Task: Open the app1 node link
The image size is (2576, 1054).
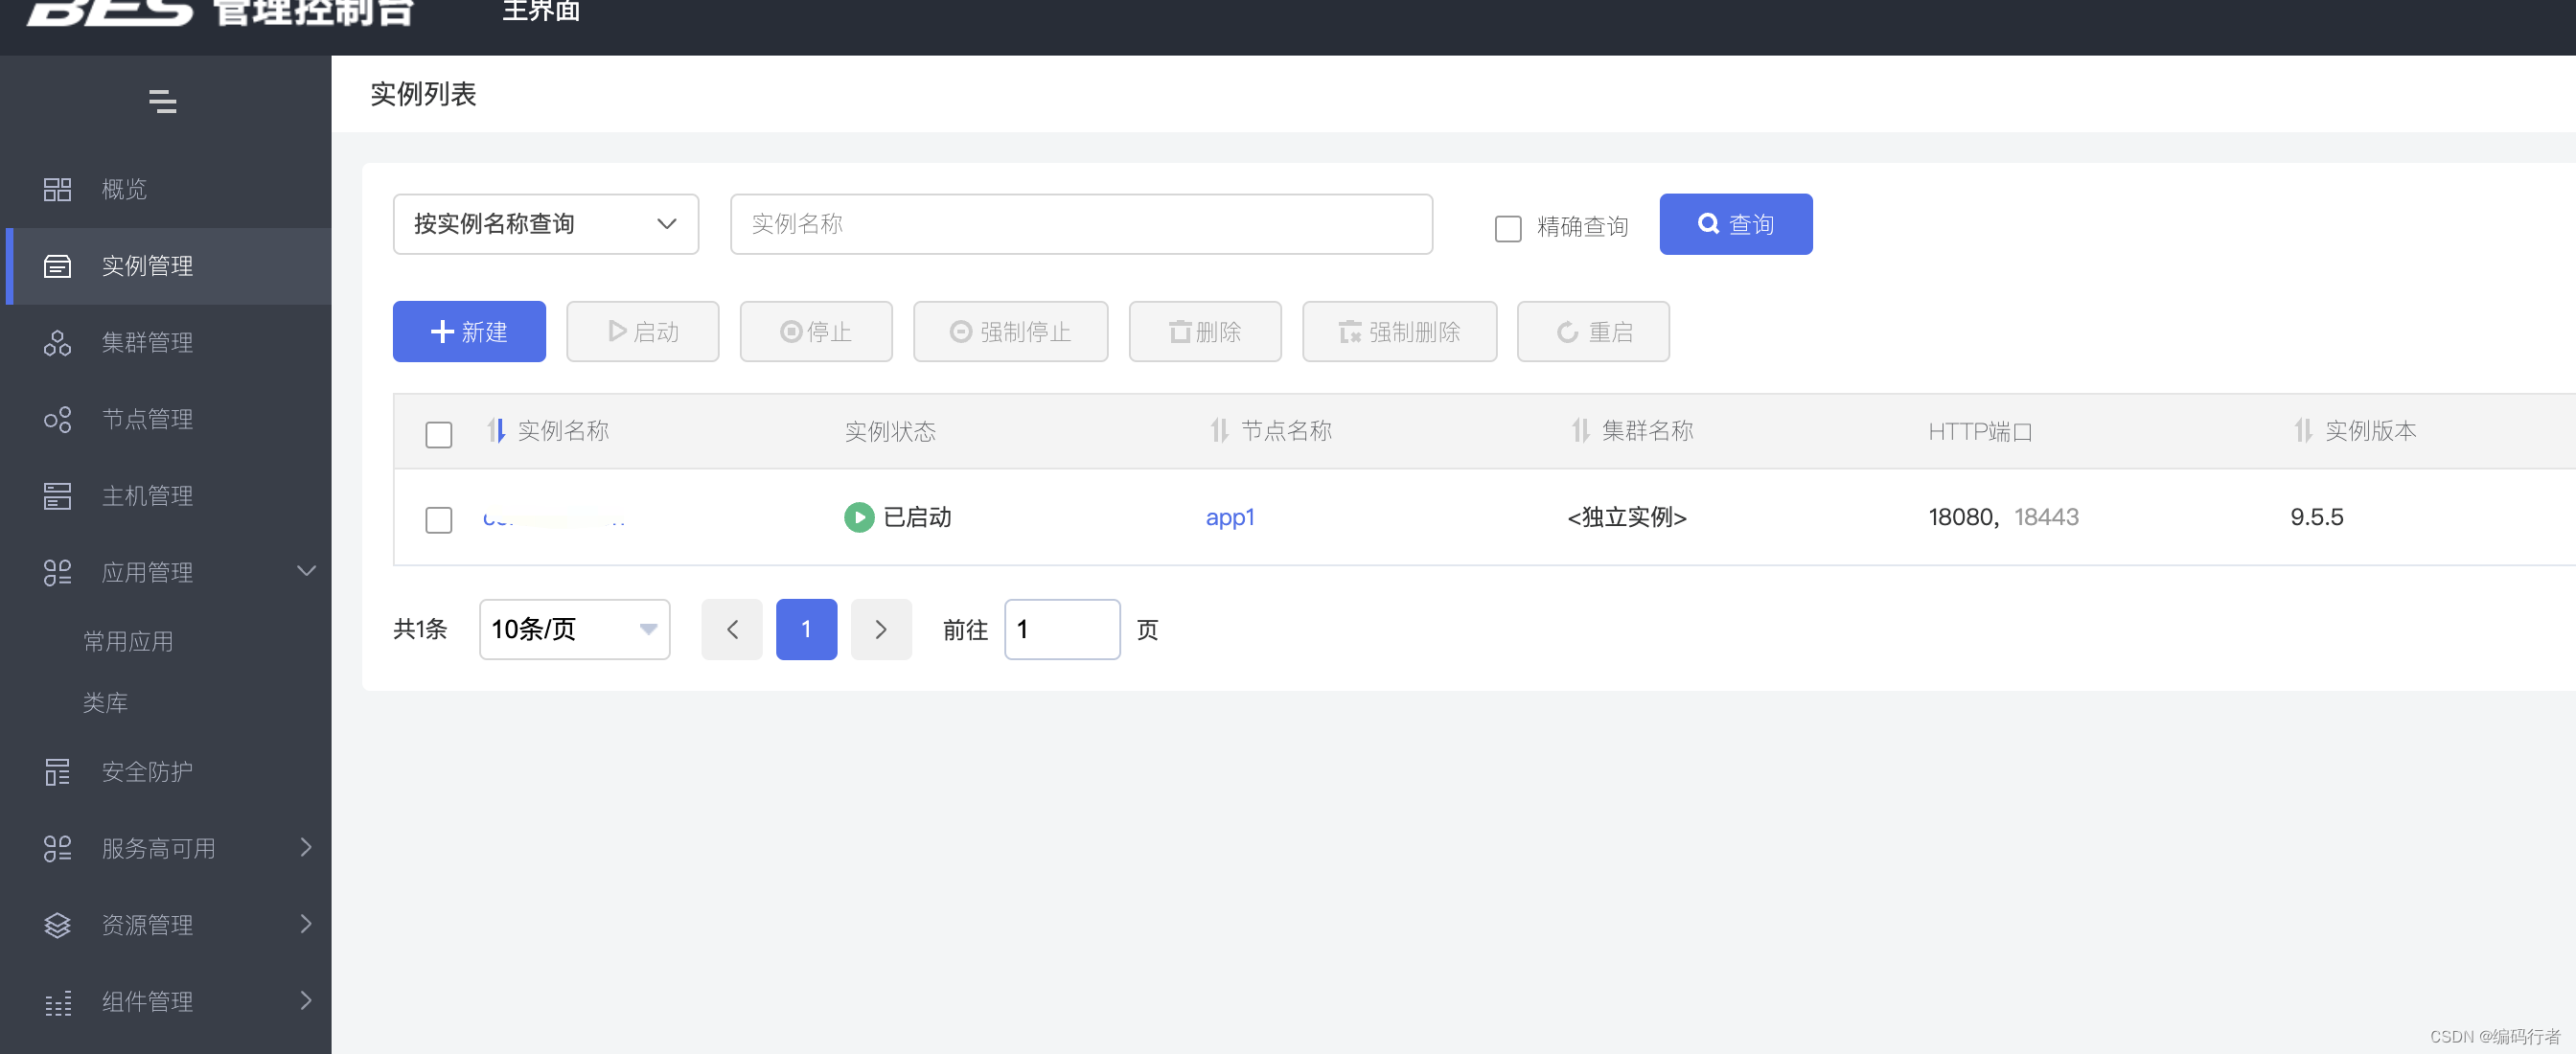Action: coord(1230,517)
